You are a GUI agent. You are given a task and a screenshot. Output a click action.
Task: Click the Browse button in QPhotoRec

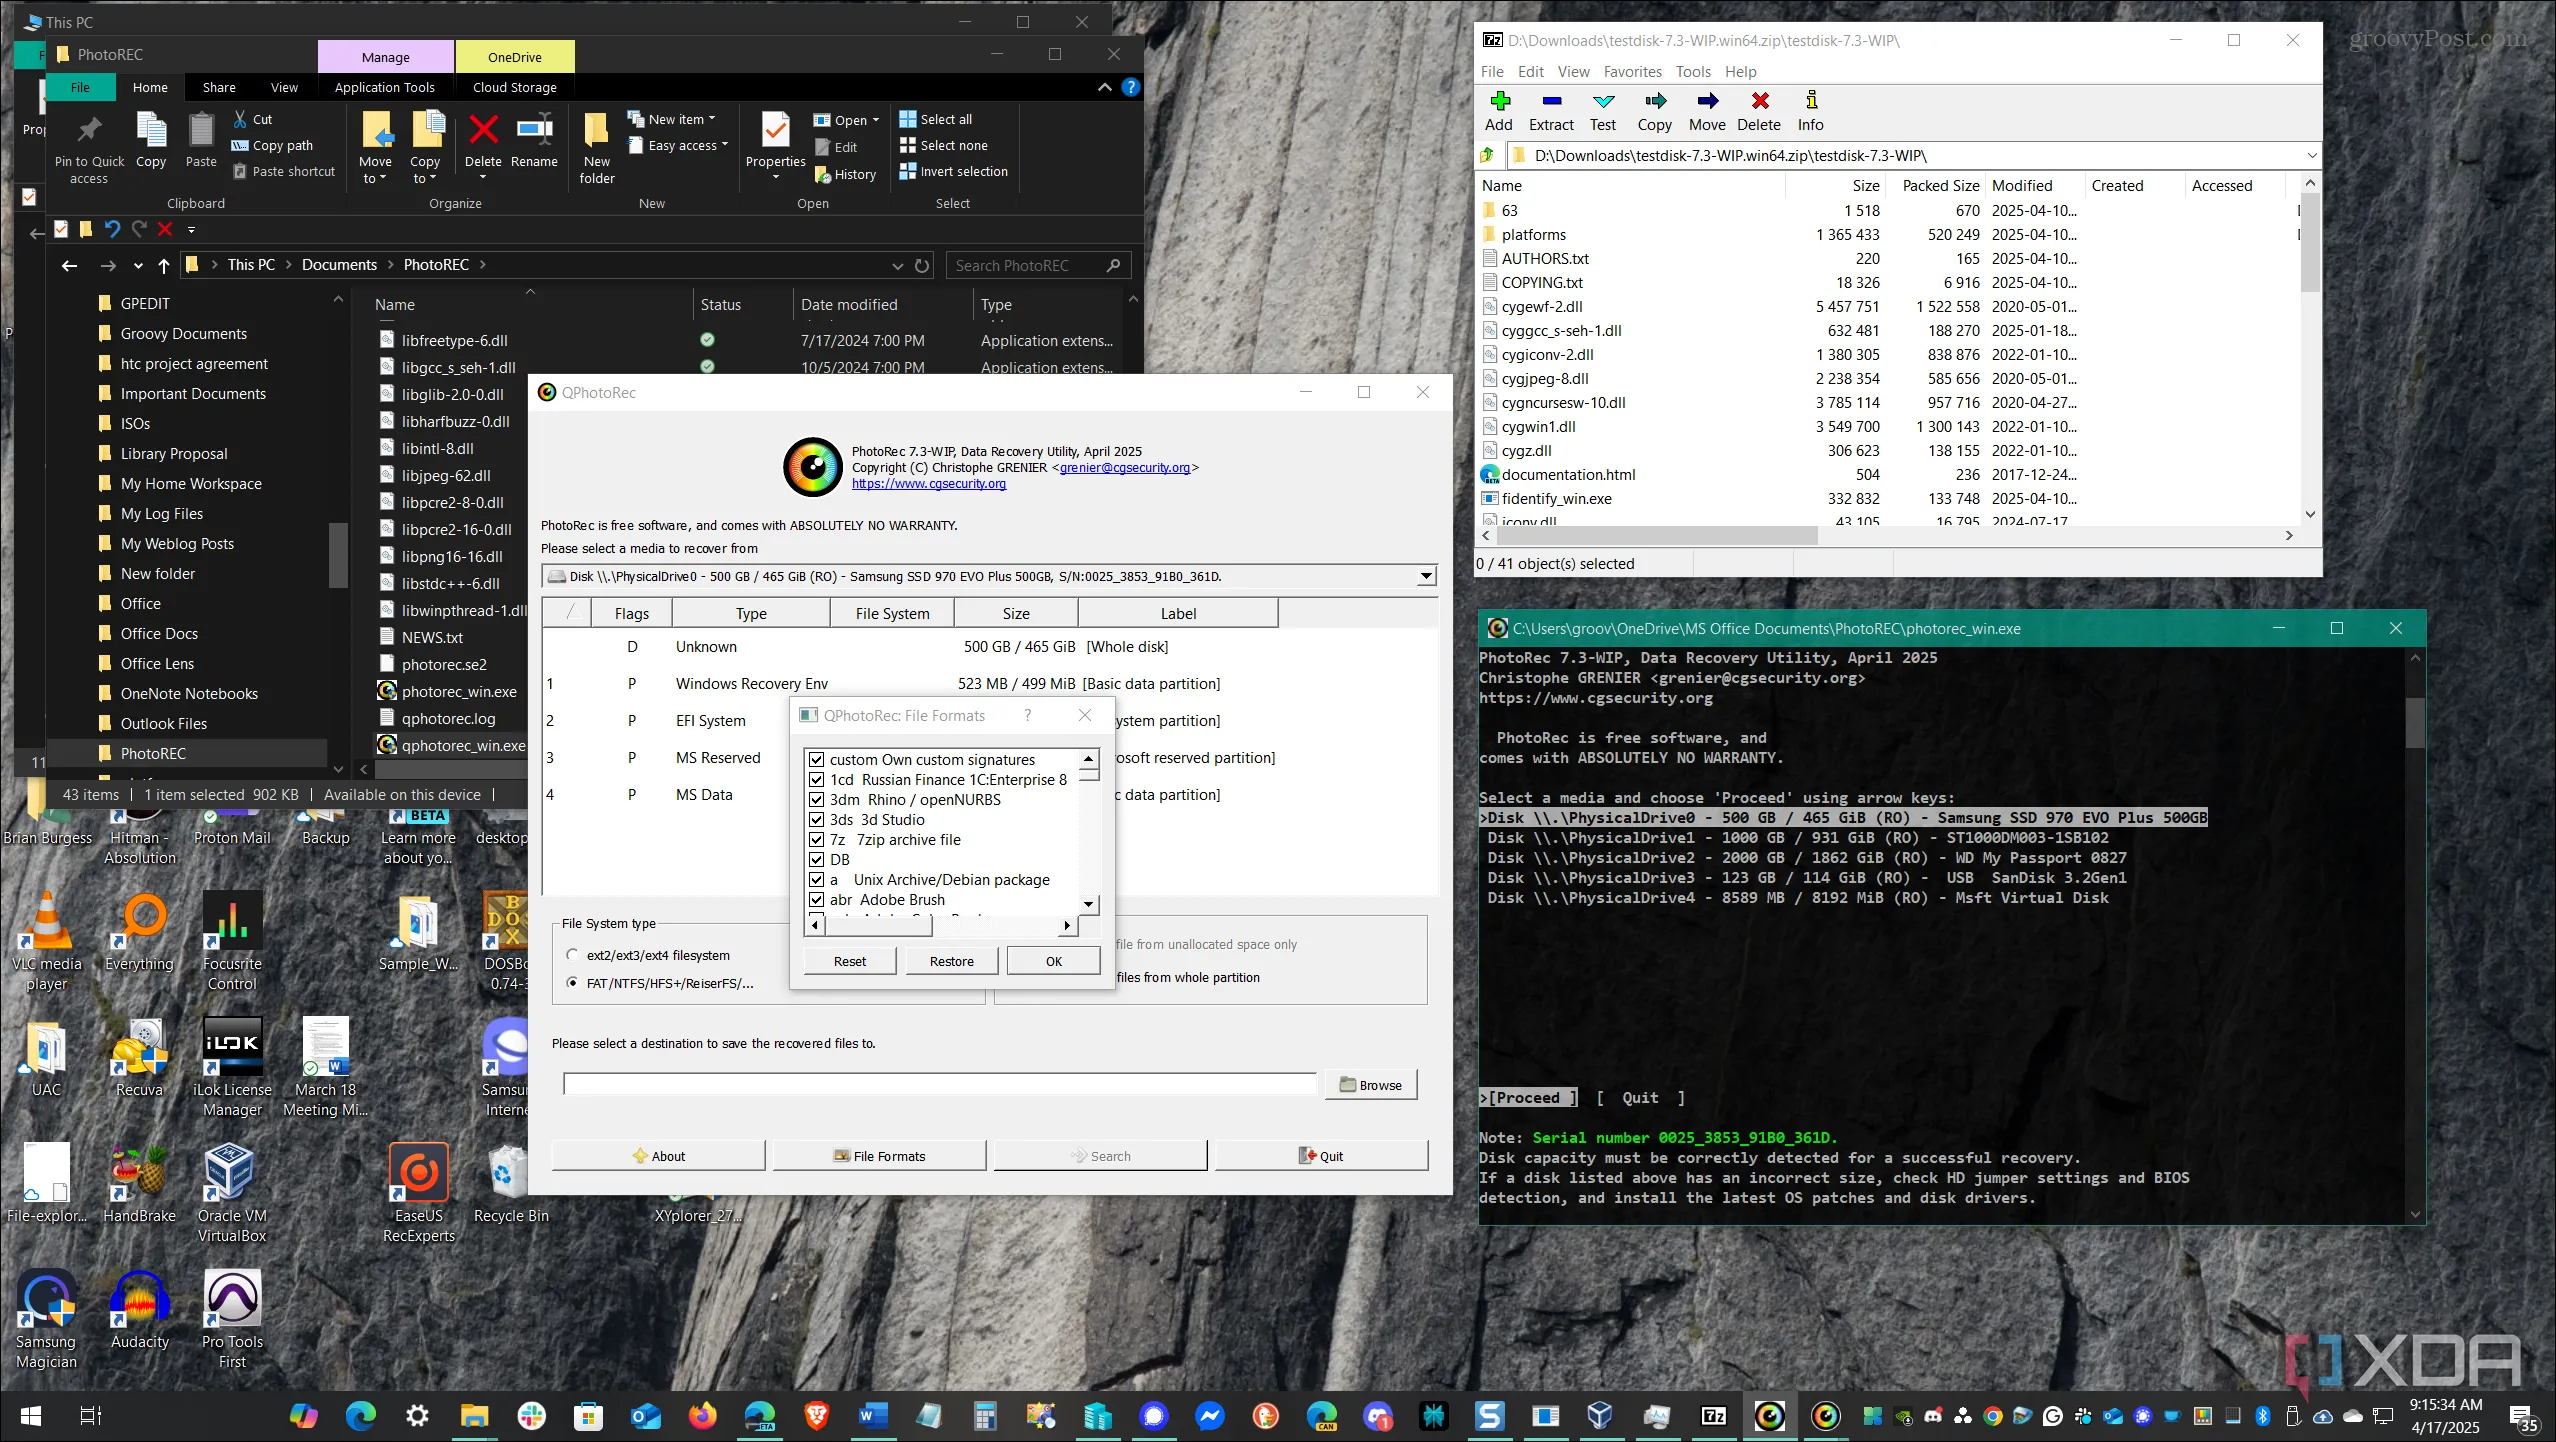click(x=1370, y=1084)
